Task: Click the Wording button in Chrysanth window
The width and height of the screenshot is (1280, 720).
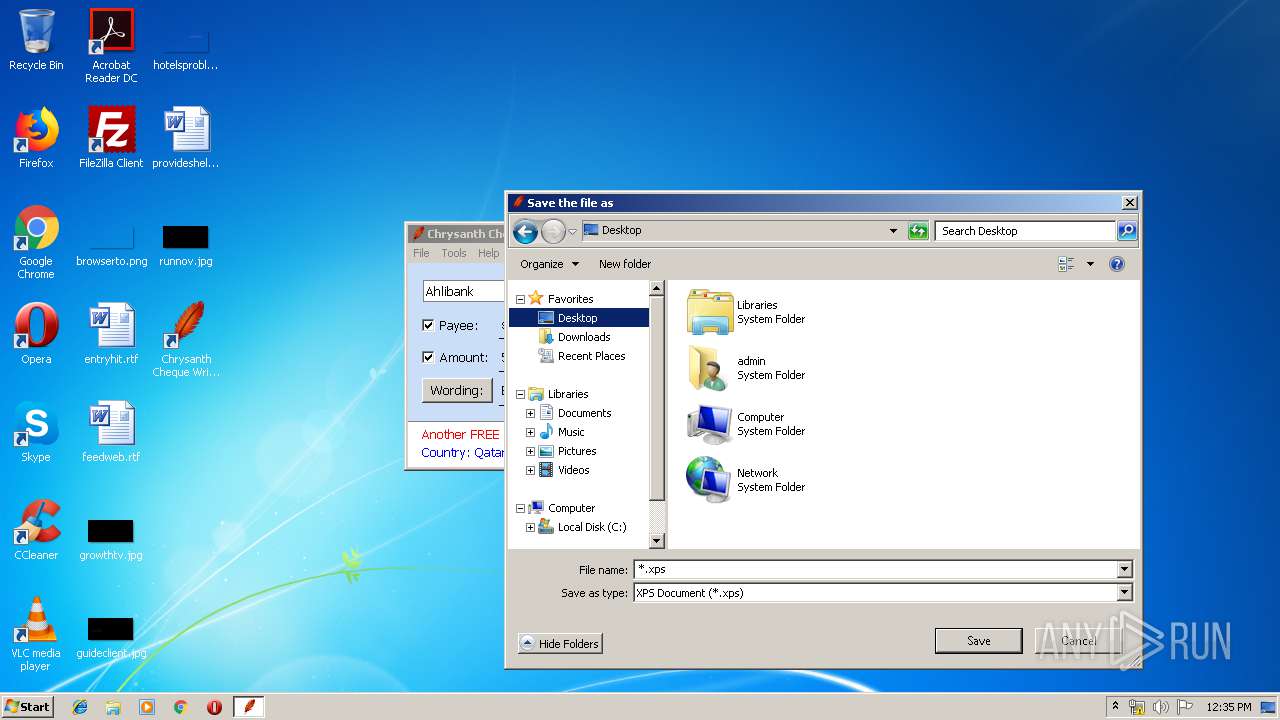Action: tap(456, 390)
